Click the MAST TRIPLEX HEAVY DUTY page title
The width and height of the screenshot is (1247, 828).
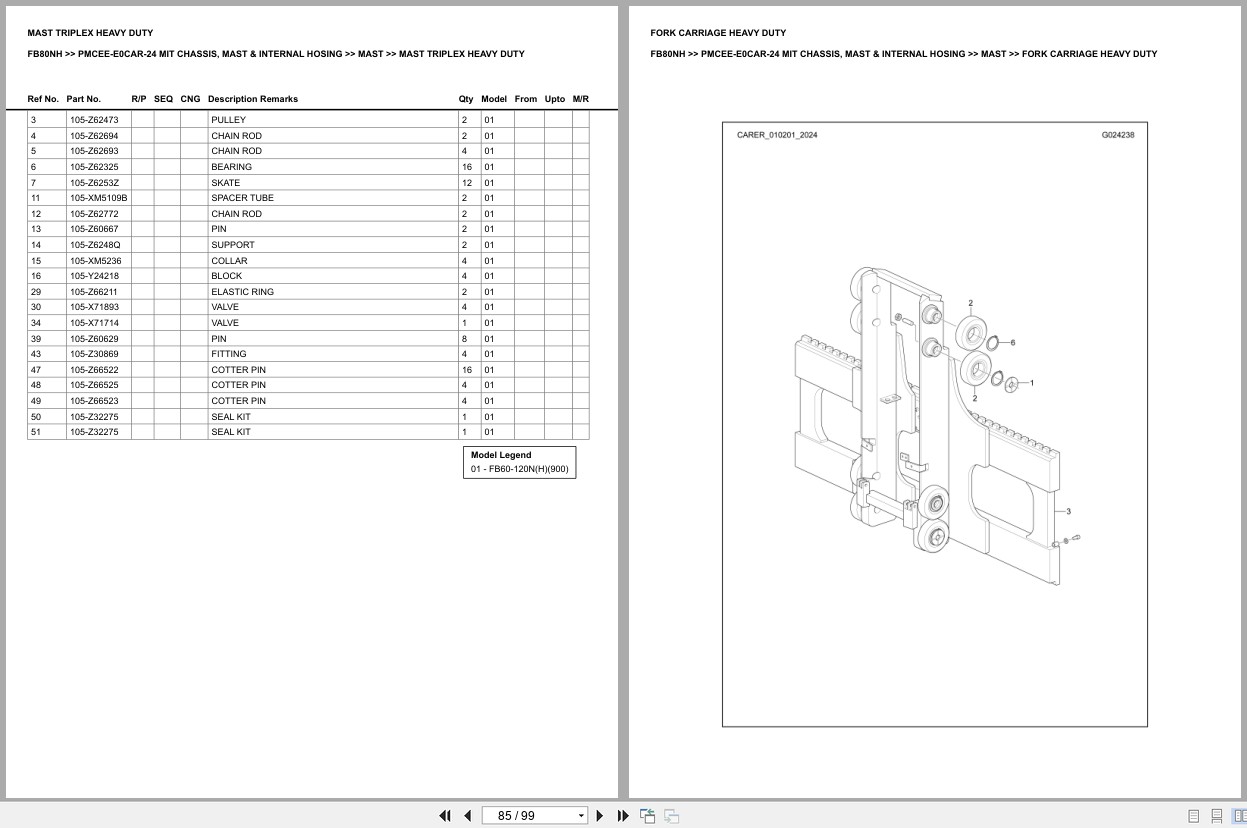[x=90, y=33]
